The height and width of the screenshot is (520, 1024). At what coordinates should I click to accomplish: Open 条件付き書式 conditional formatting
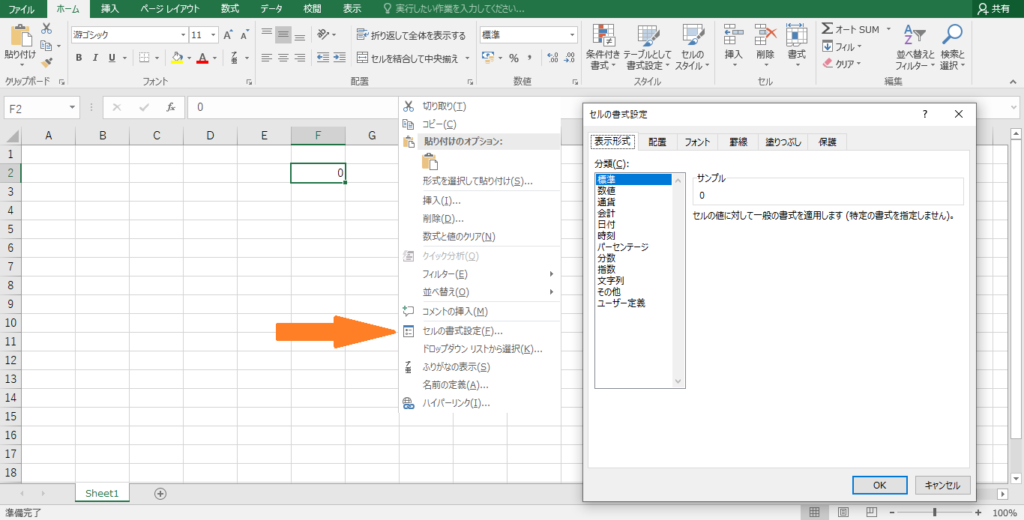tap(602, 47)
